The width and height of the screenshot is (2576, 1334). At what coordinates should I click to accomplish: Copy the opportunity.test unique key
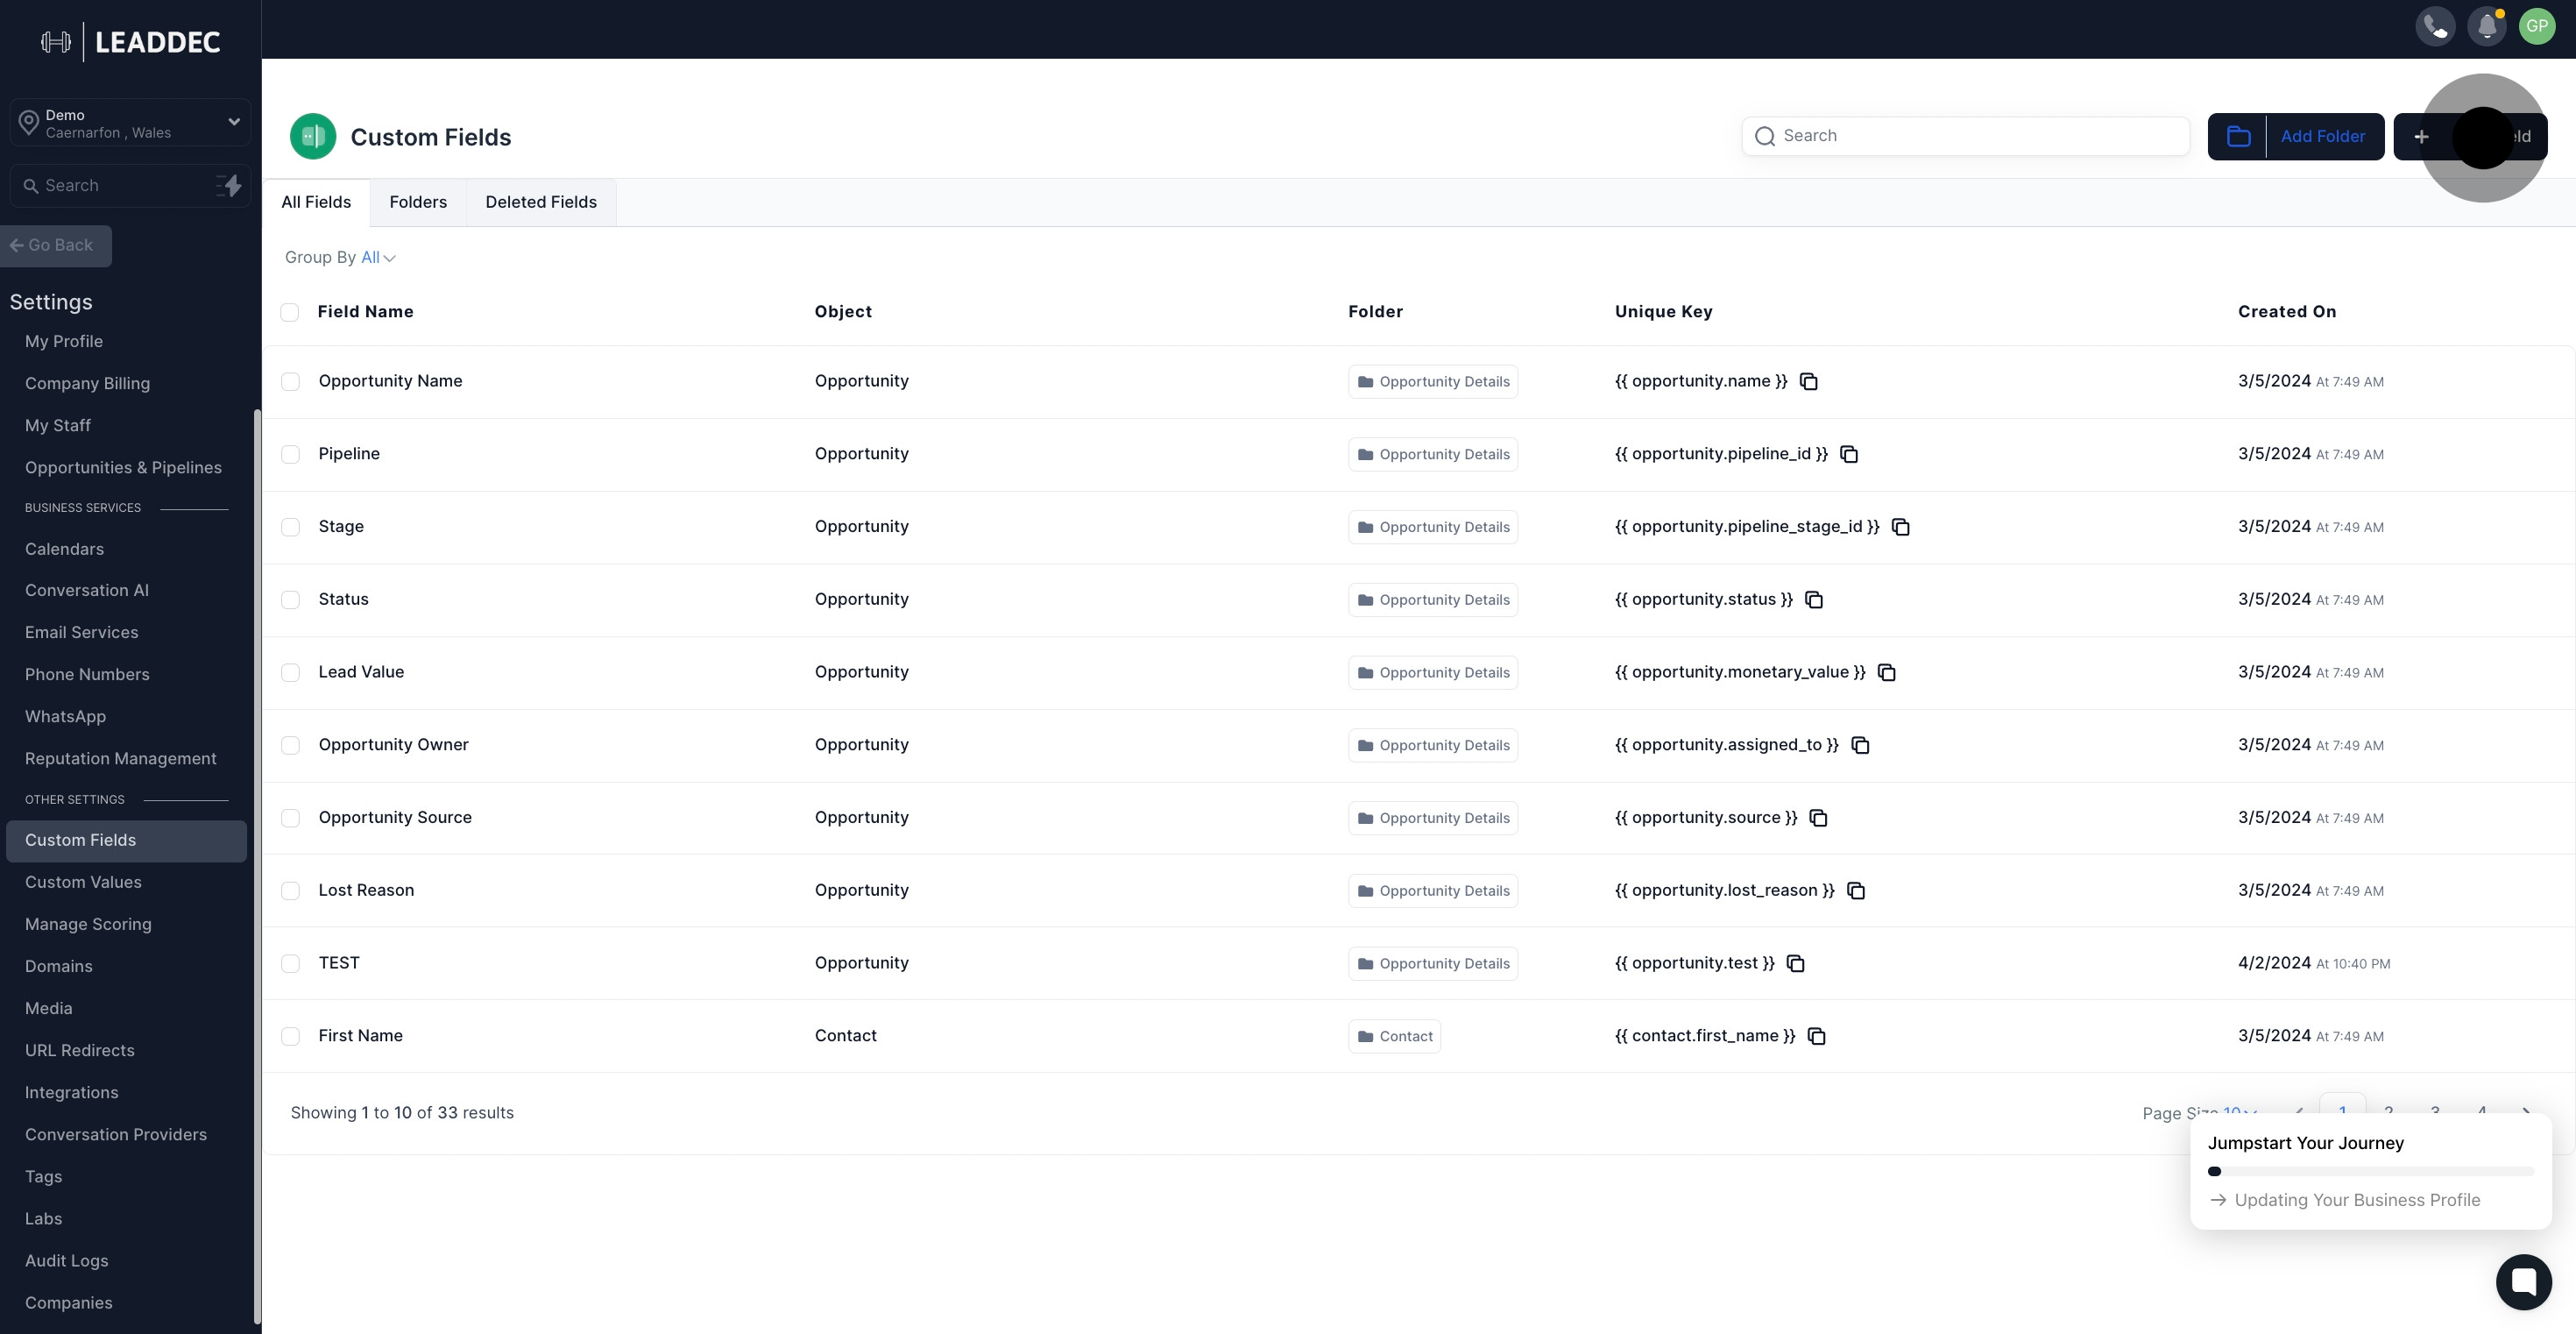click(1796, 963)
